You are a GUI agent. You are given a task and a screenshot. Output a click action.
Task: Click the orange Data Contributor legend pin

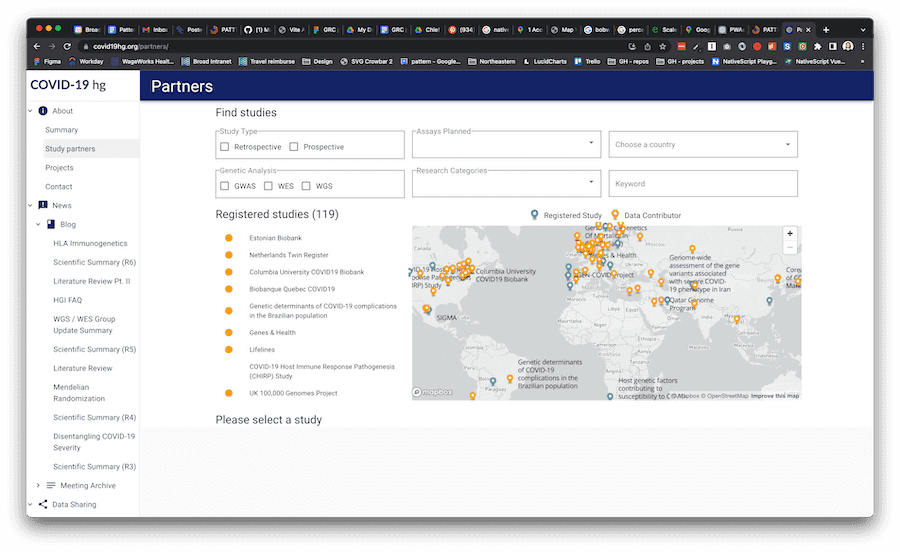615,215
